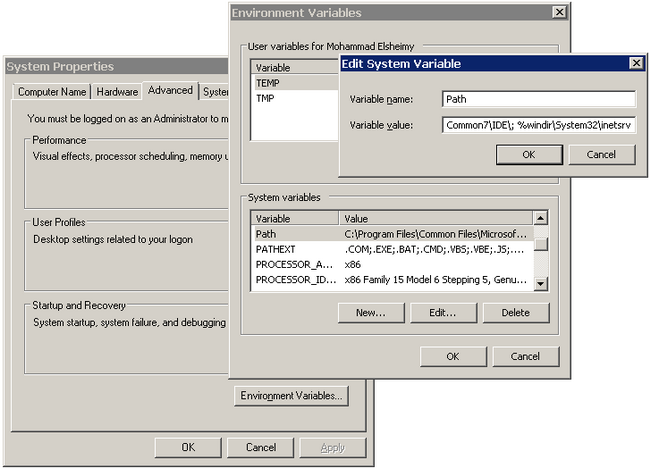
Task: Open the Hardware tab
Action: click(x=117, y=92)
